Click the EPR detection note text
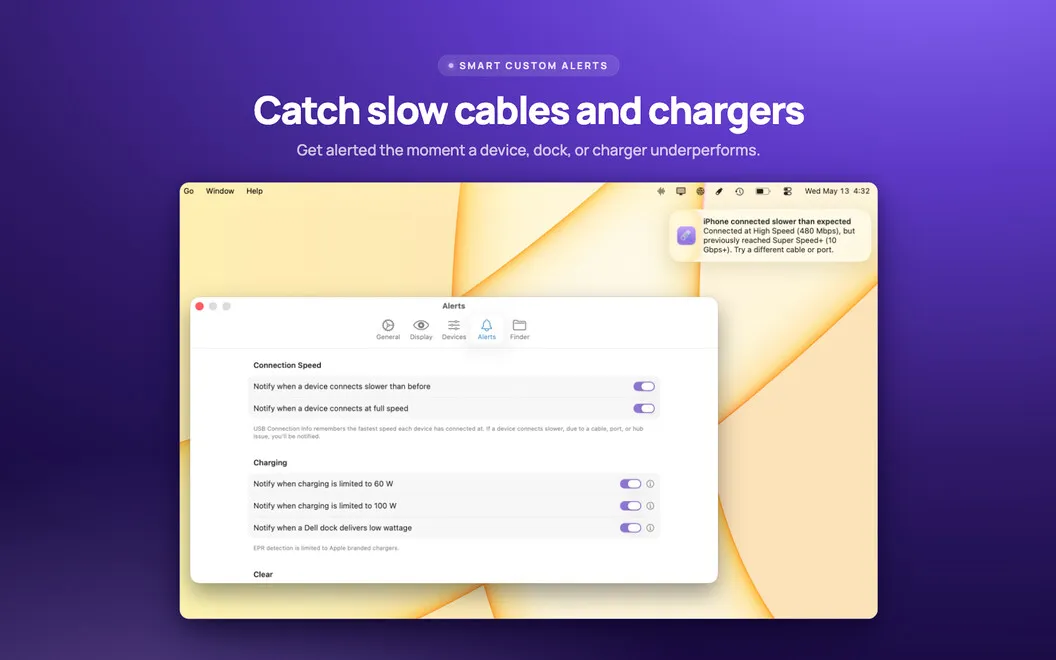This screenshot has height=660, width=1056. 326,548
